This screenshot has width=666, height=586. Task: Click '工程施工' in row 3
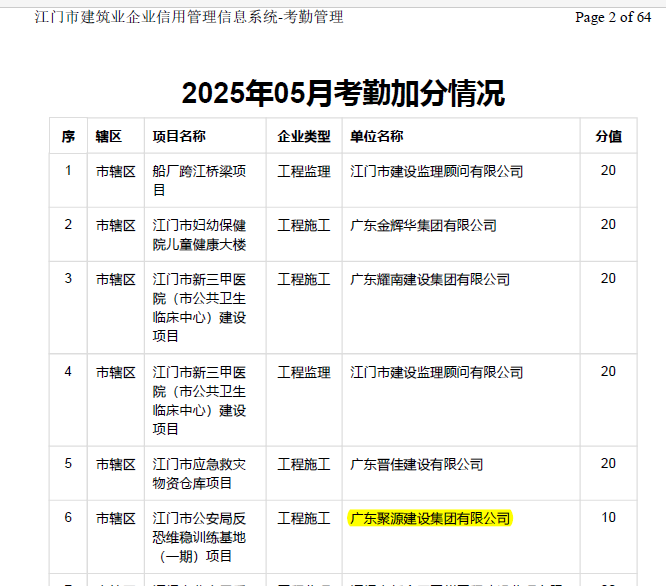304,279
